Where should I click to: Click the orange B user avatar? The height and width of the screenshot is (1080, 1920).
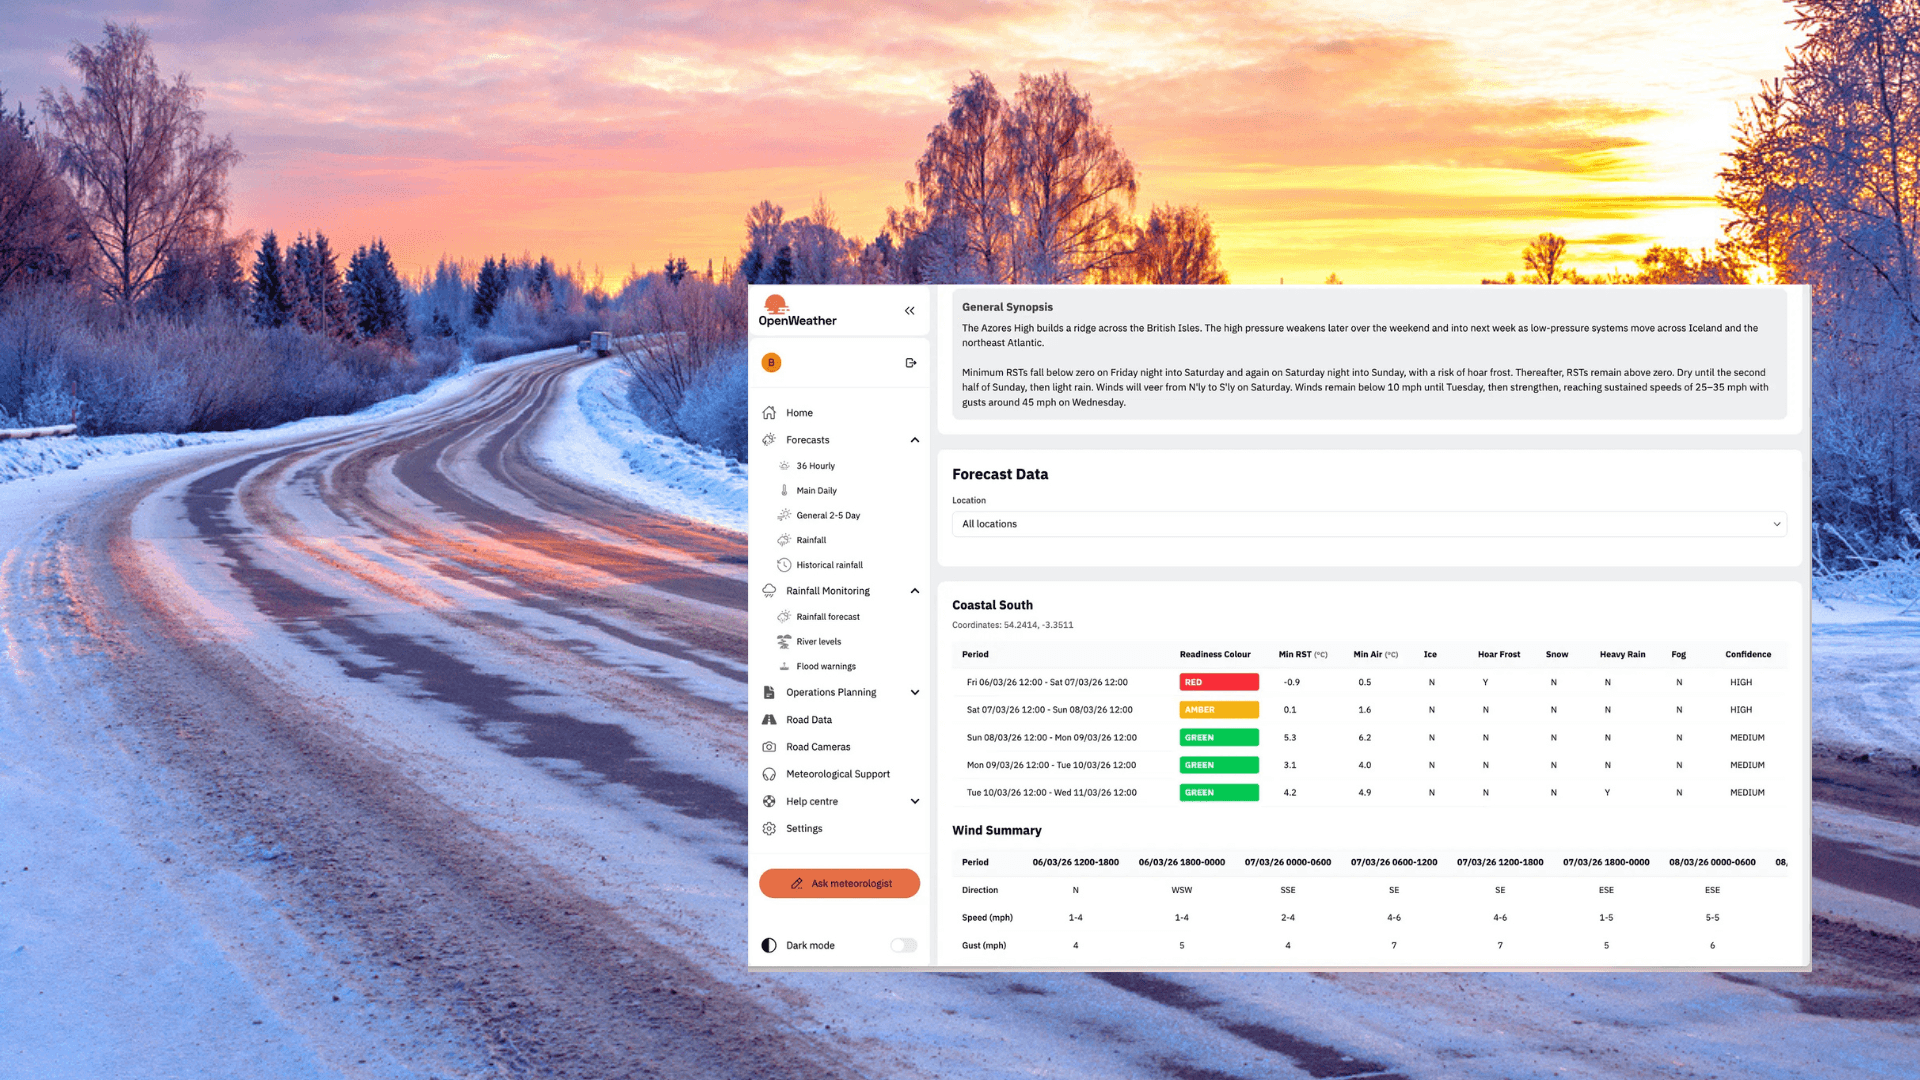[x=771, y=363]
